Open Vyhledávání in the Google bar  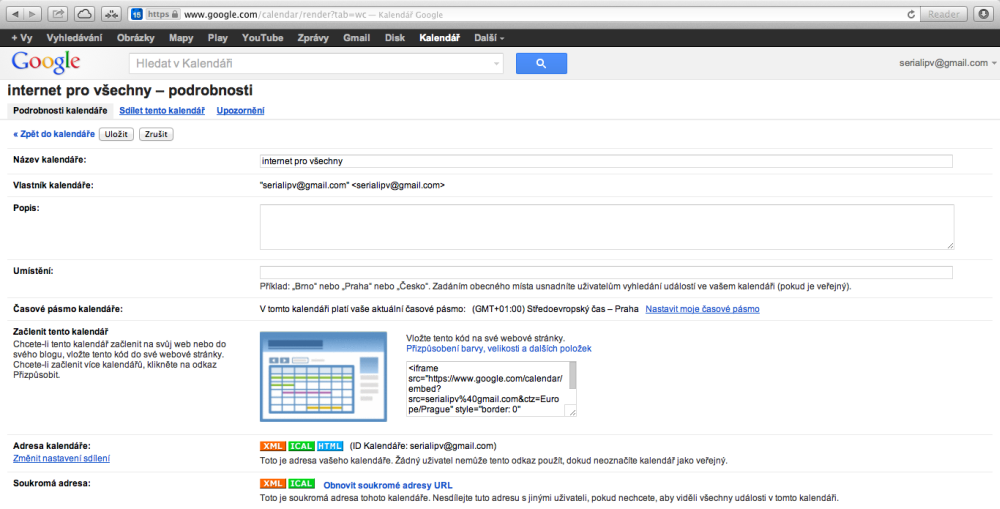point(74,38)
